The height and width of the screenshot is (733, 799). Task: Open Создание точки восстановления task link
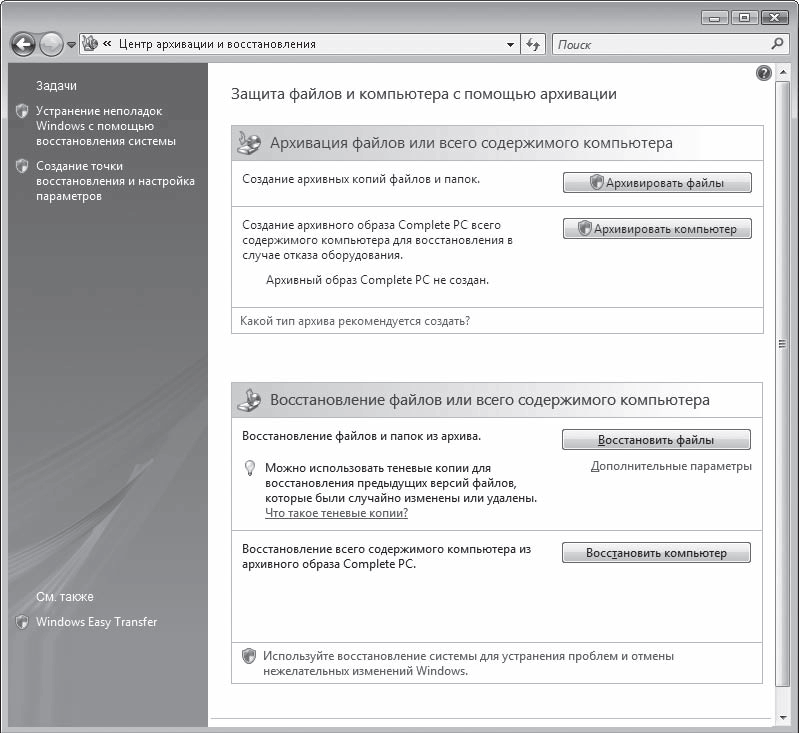[115, 181]
